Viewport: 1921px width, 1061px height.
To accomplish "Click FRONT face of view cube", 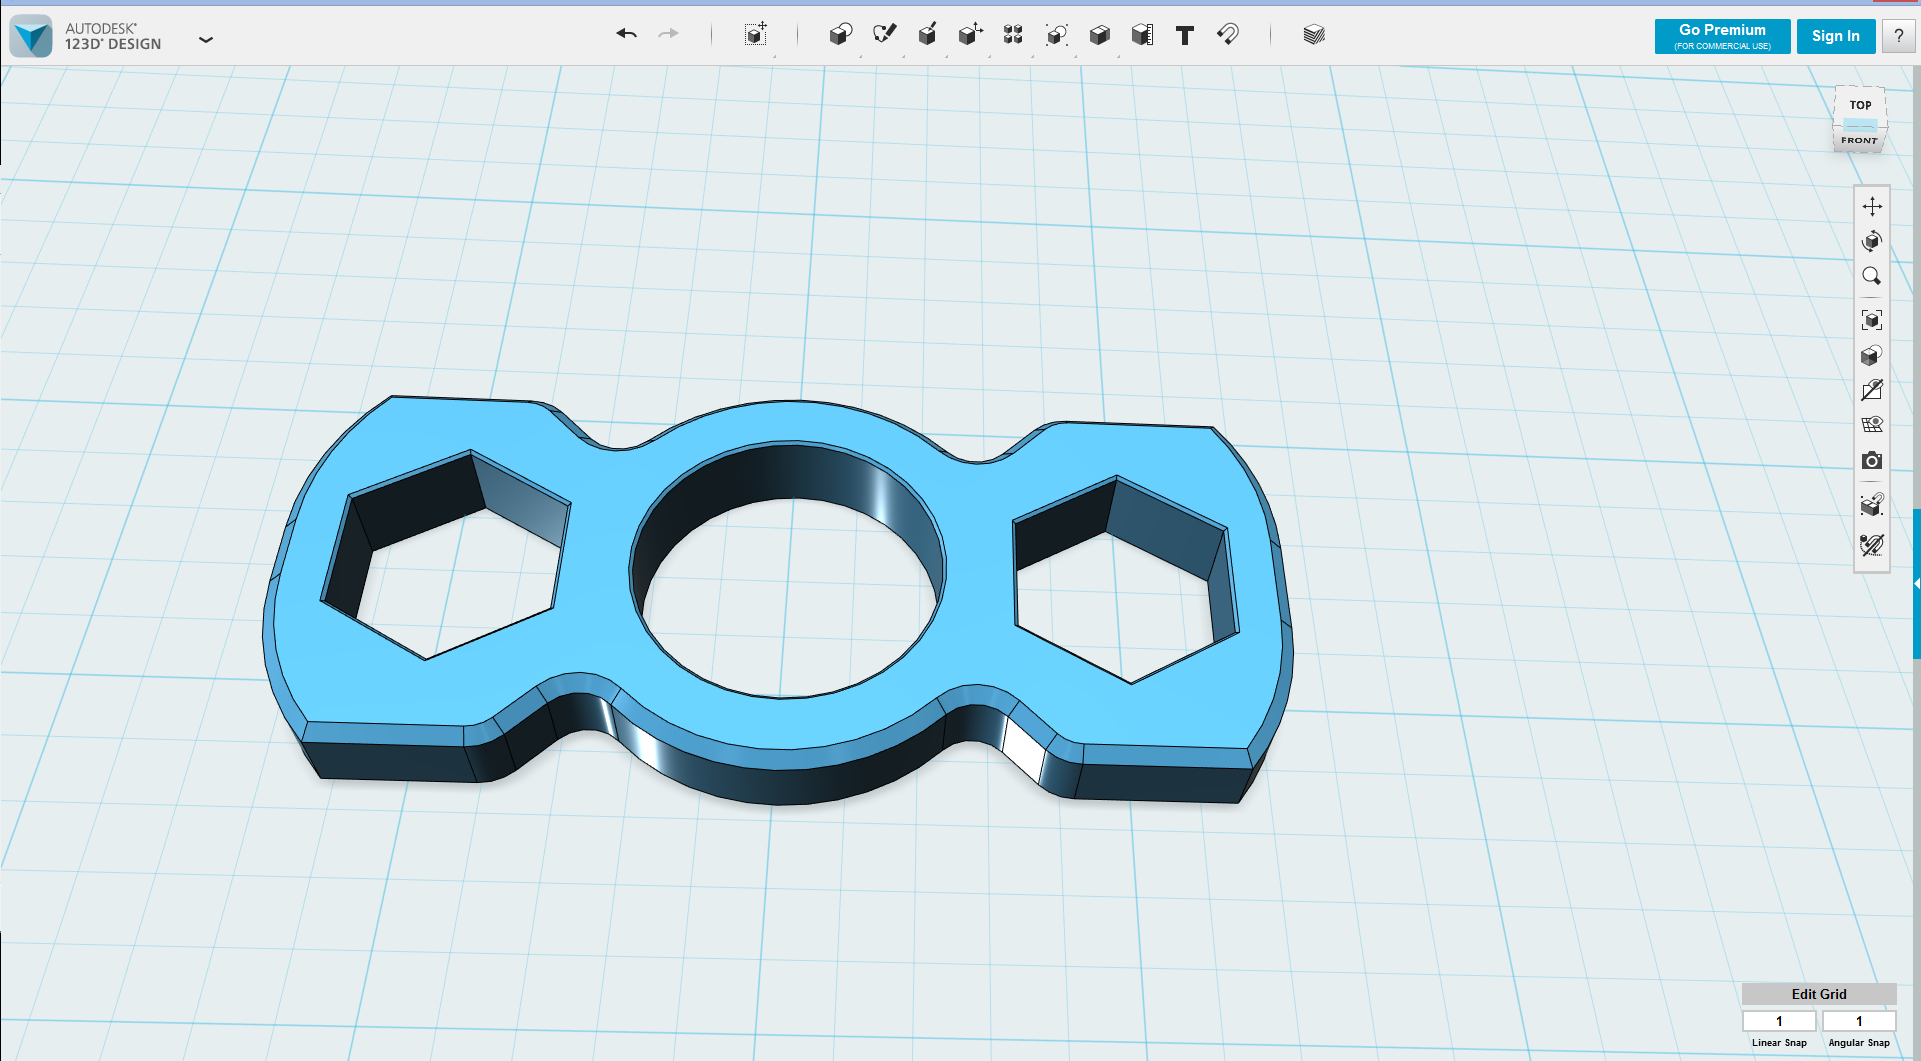I will coord(1859,140).
